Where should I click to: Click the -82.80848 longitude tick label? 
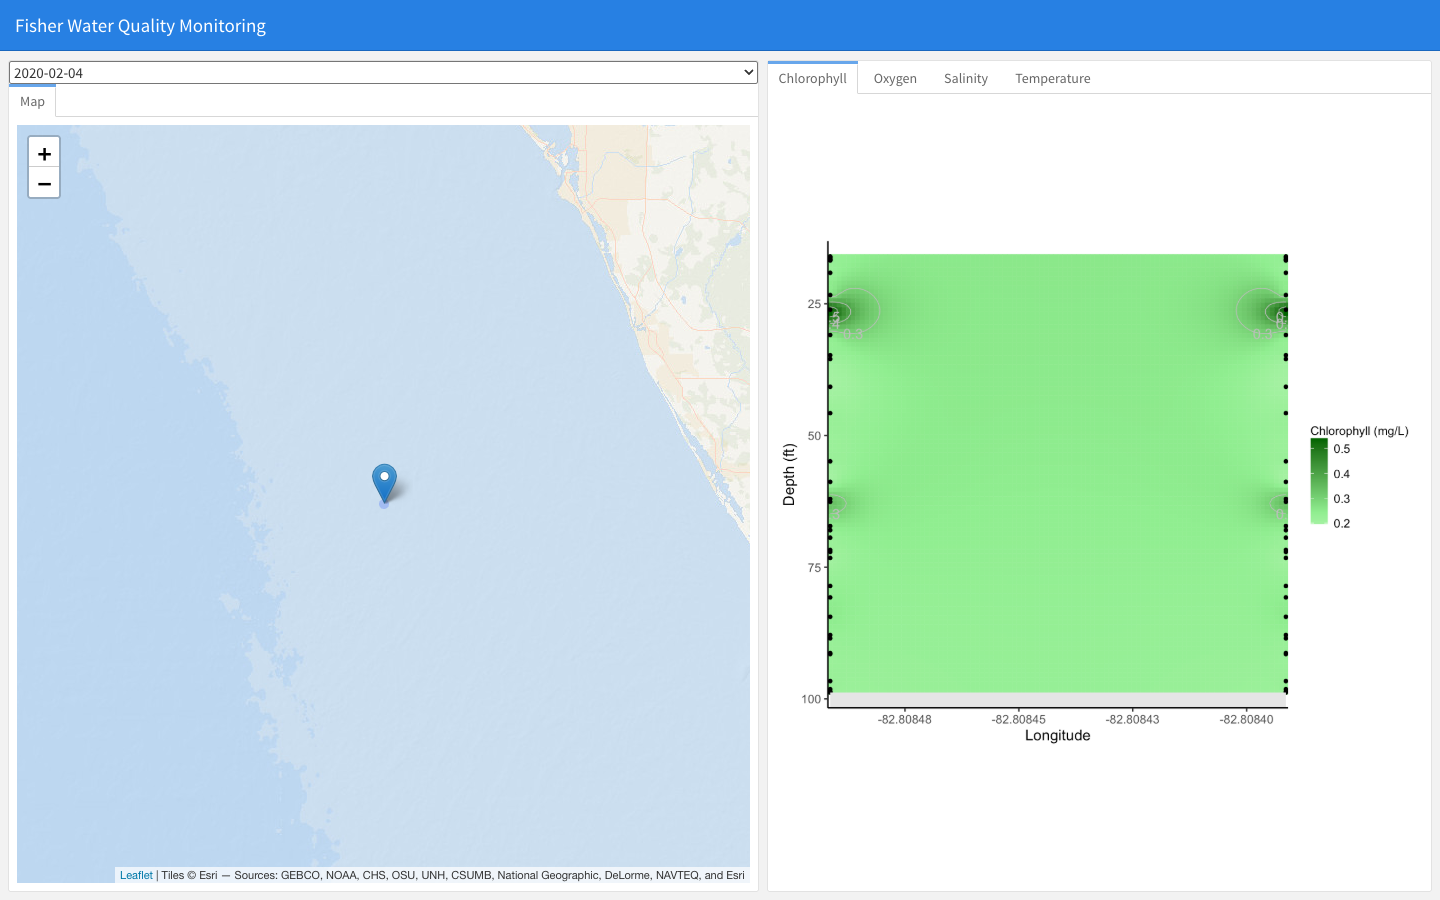(905, 719)
